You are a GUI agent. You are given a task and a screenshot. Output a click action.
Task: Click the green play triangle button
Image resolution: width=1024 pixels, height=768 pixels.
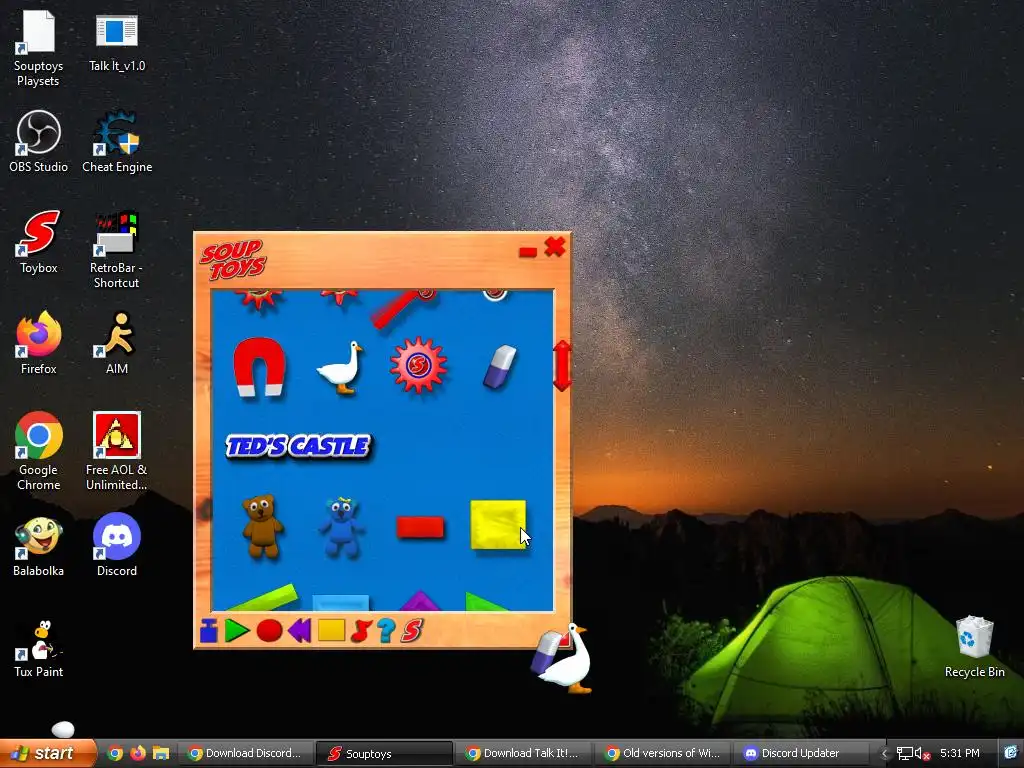tap(236, 631)
